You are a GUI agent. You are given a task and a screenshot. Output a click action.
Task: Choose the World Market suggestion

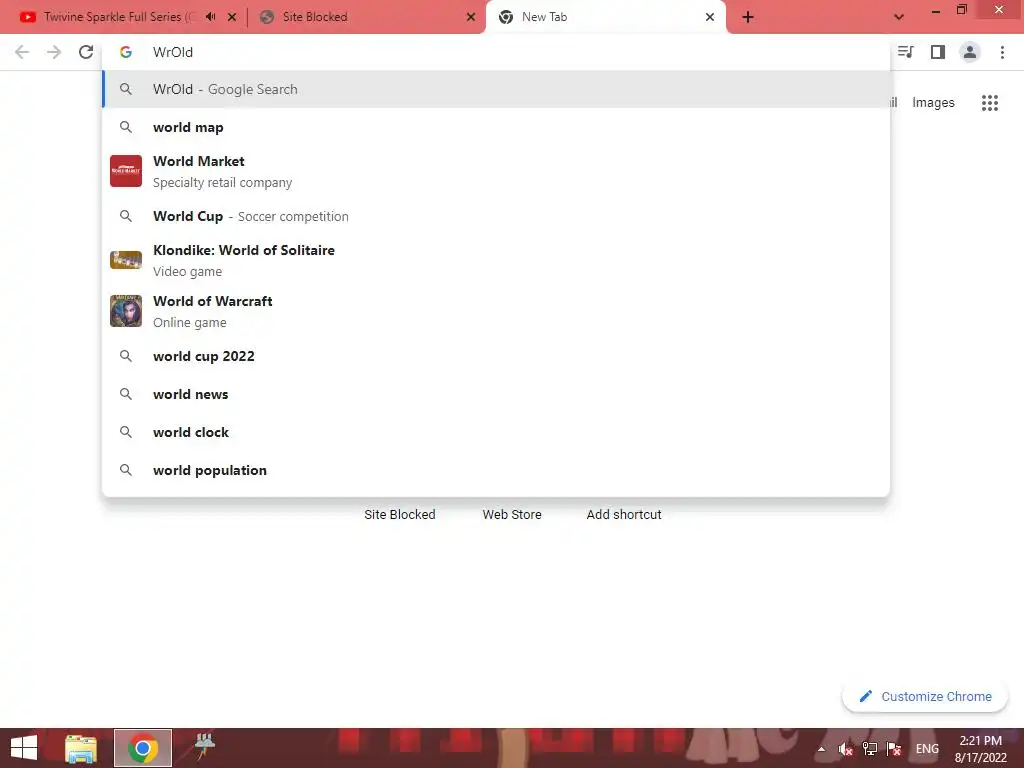click(x=496, y=171)
